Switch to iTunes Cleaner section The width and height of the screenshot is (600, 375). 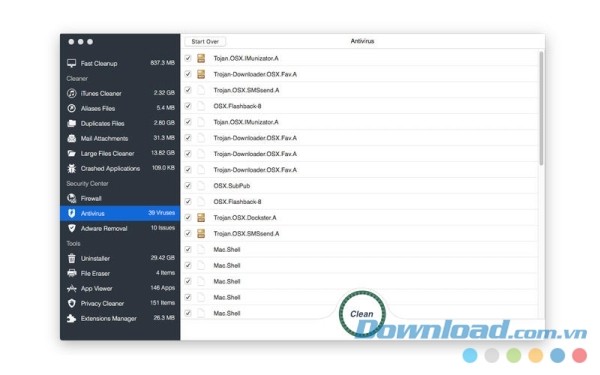click(120, 93)
